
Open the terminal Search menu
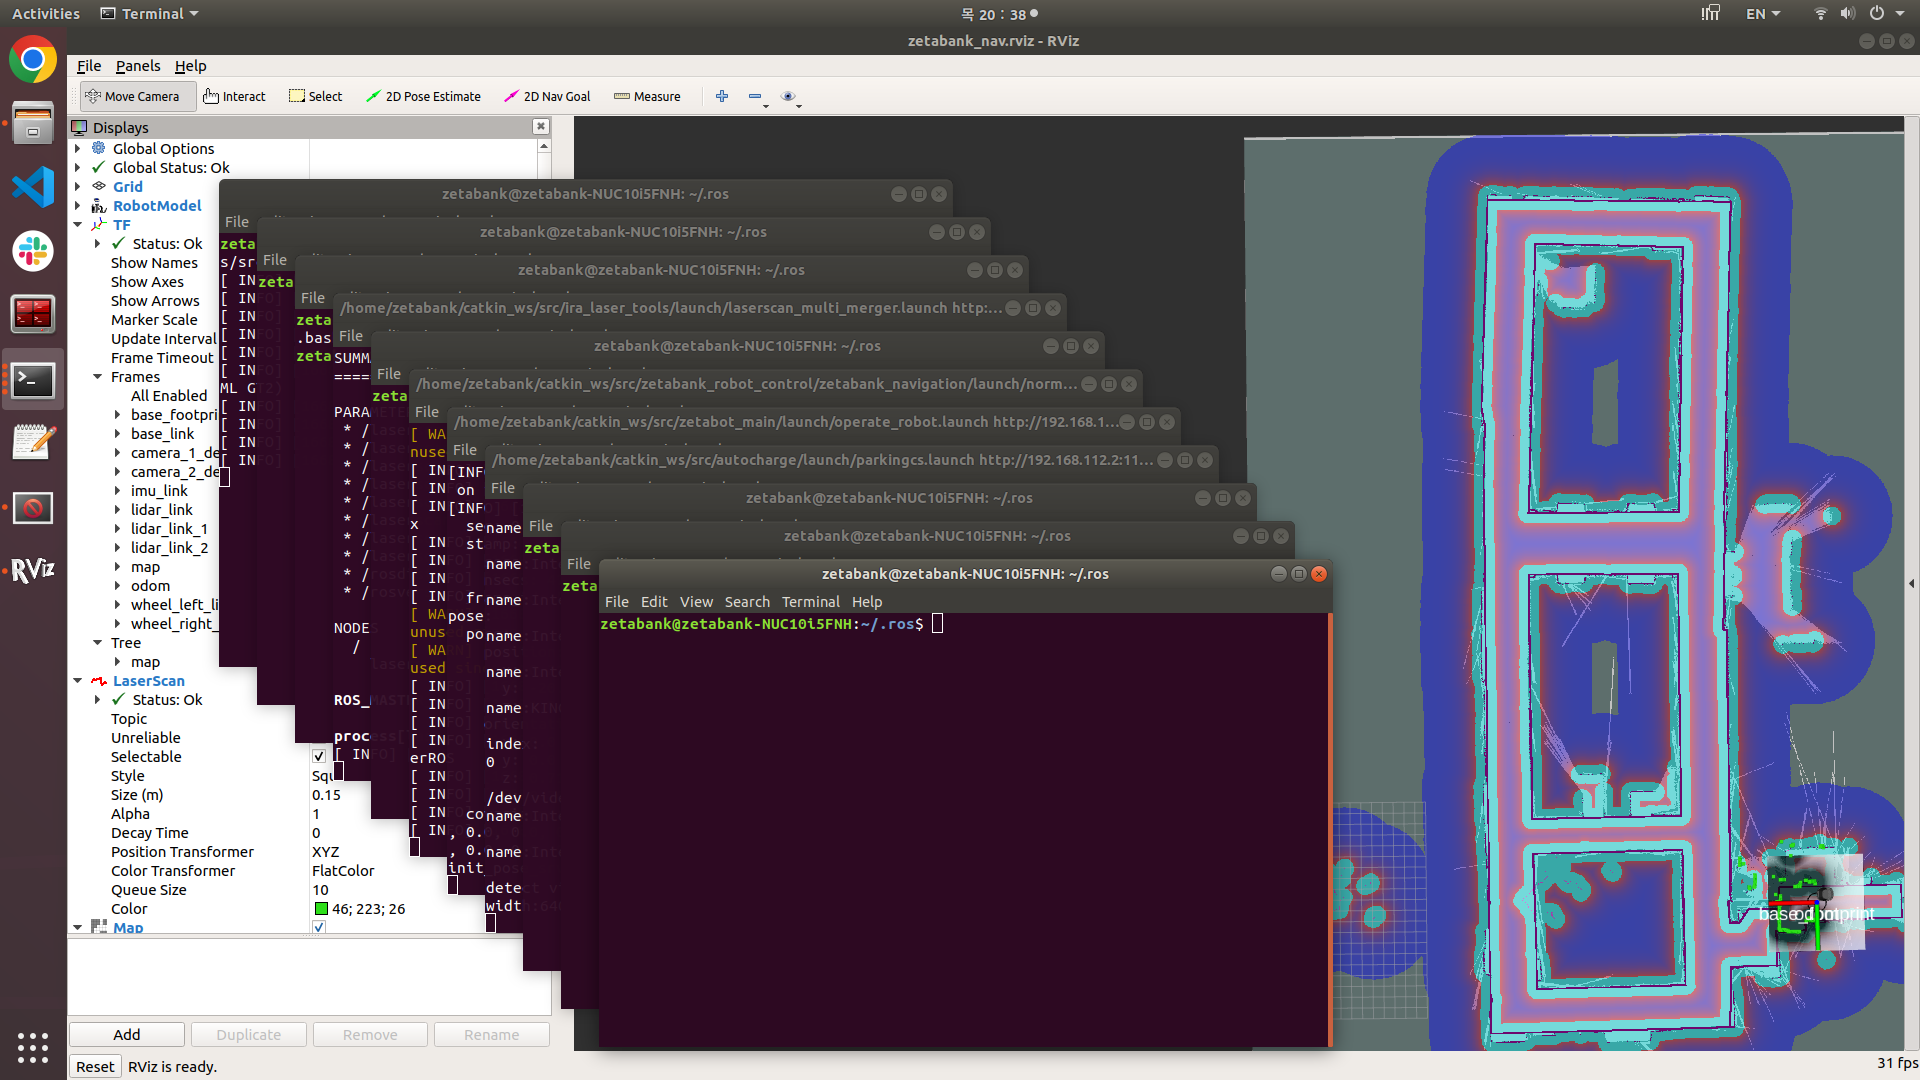(747, 602)
